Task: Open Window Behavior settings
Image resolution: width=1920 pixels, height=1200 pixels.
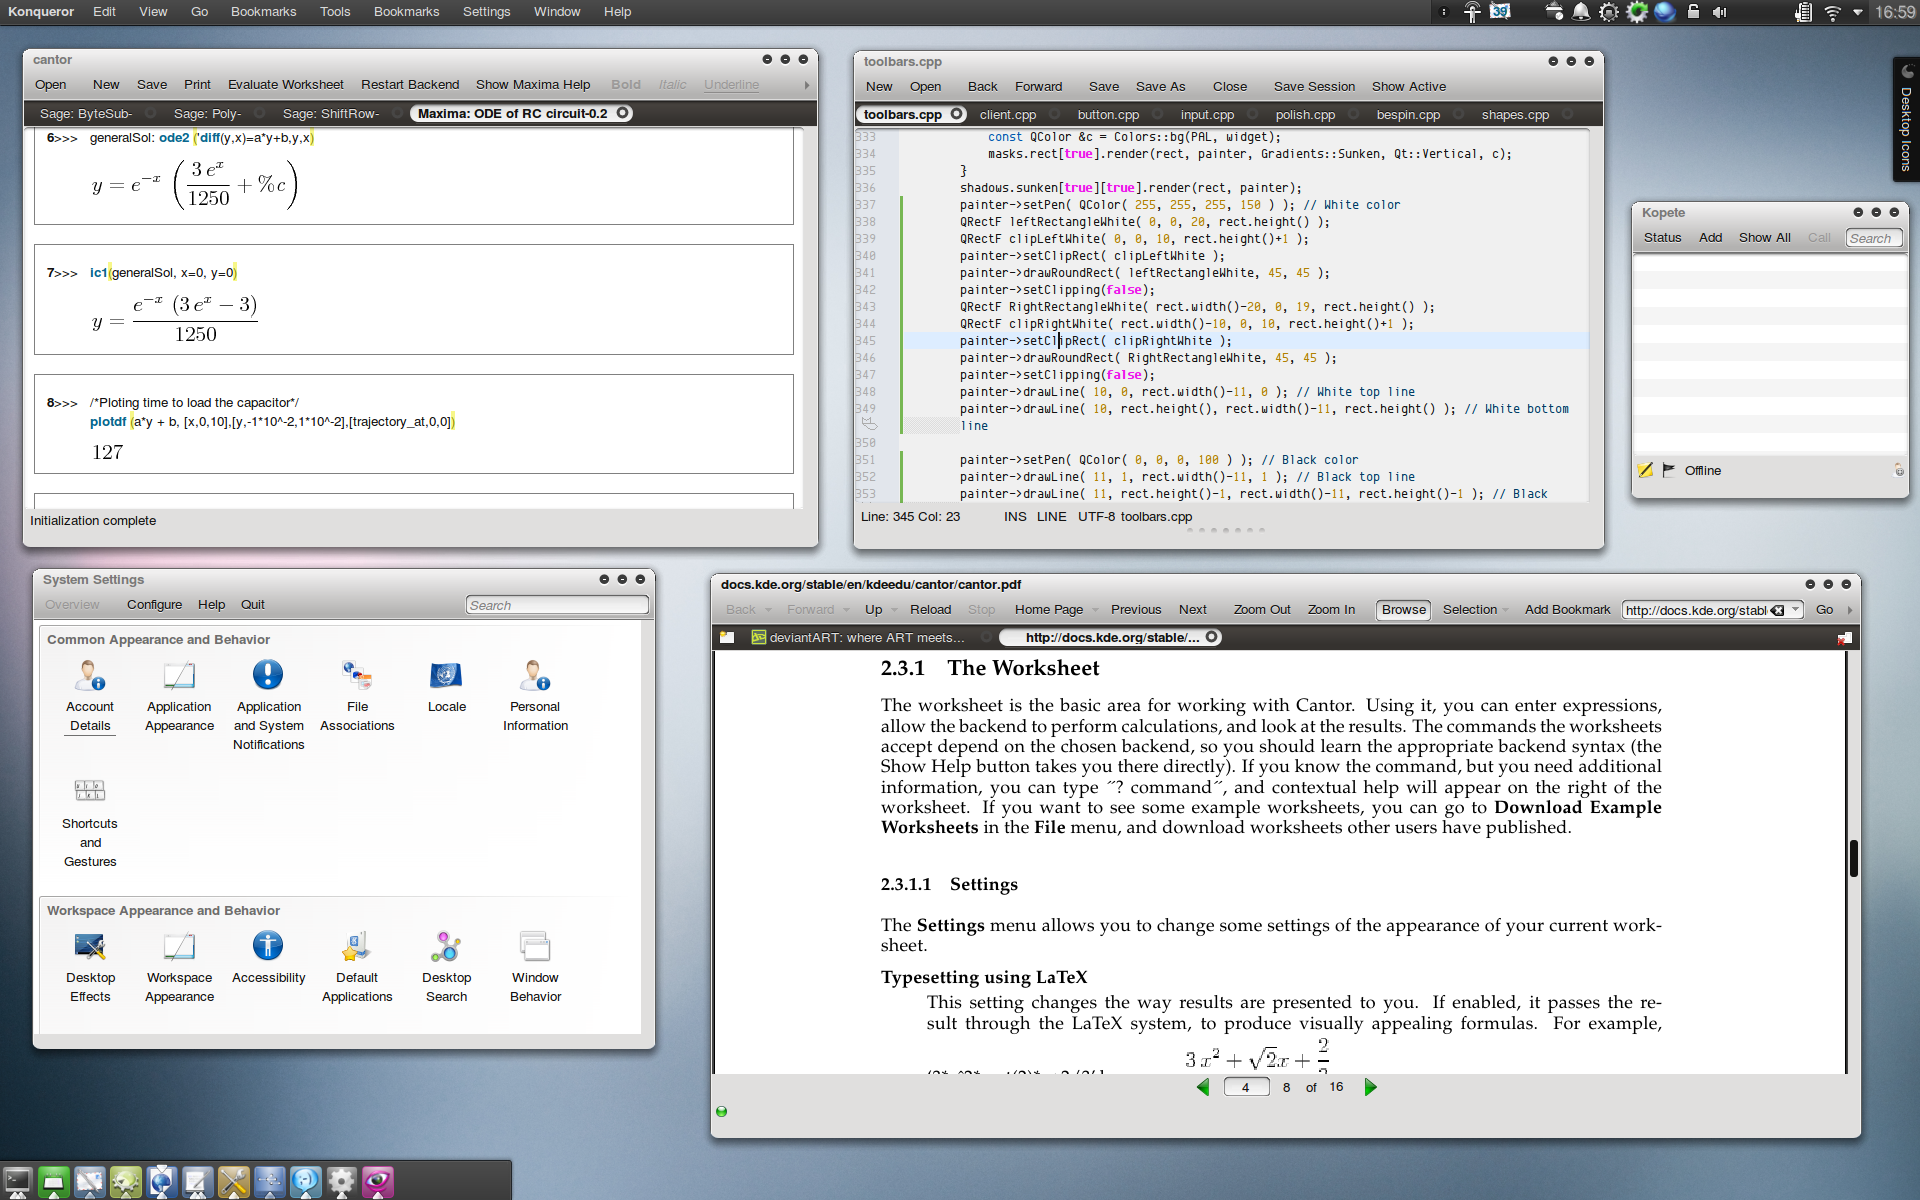Action: point(535,967)
